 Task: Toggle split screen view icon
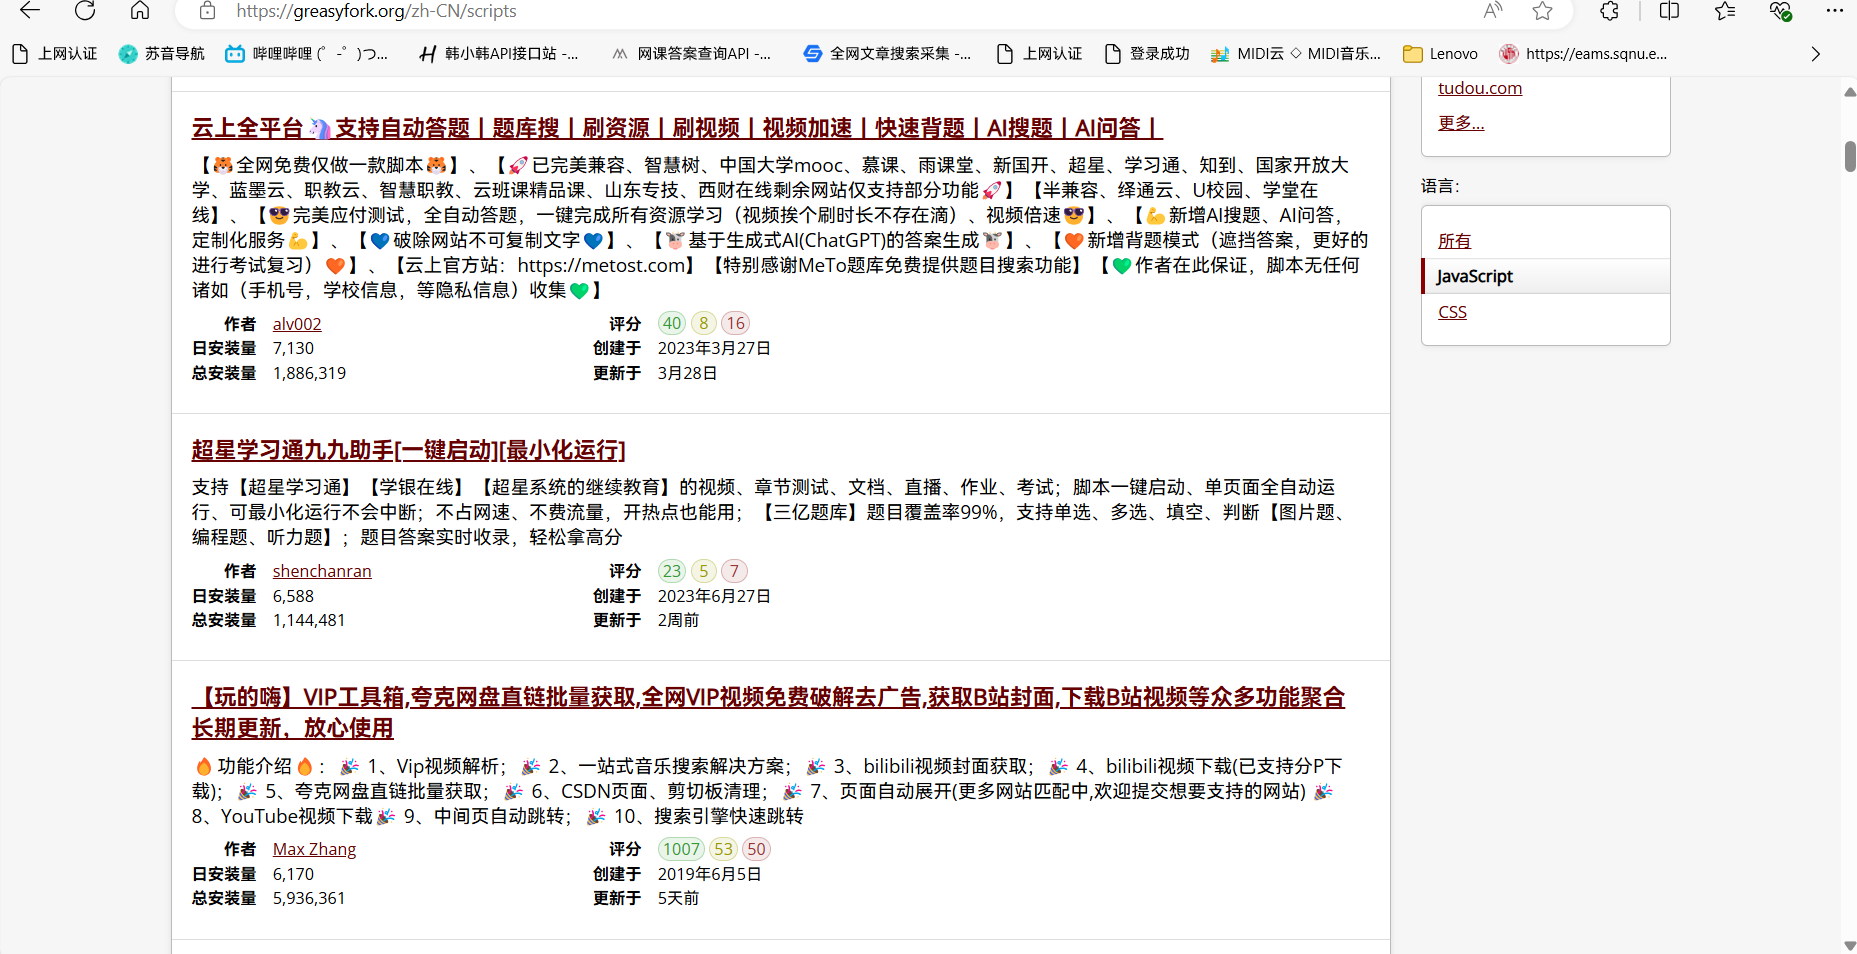1669,11
